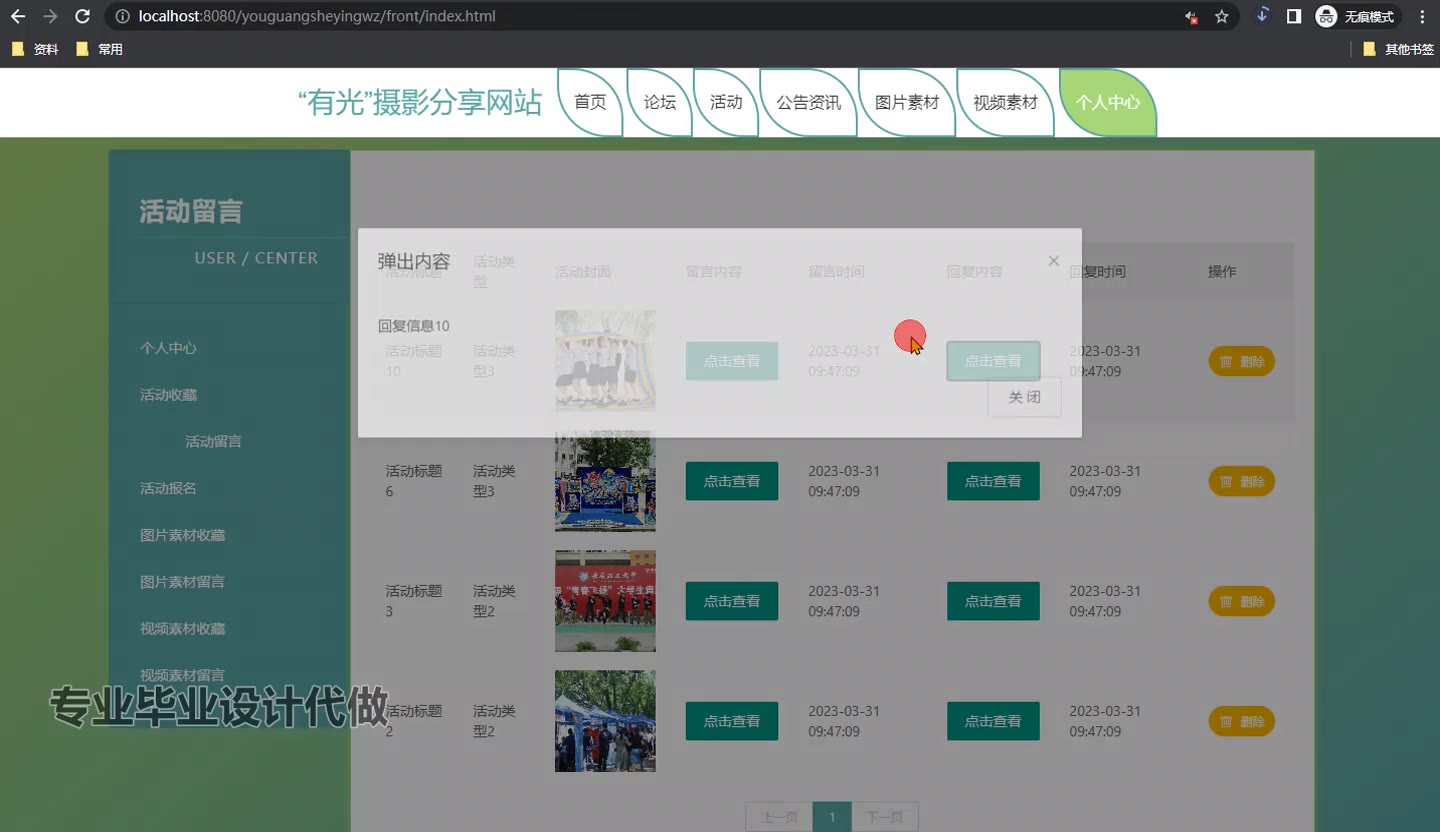View 留言内容 for 活动标题3
1440x832 pixels.
pyautogui.click(x=732, y=601)
